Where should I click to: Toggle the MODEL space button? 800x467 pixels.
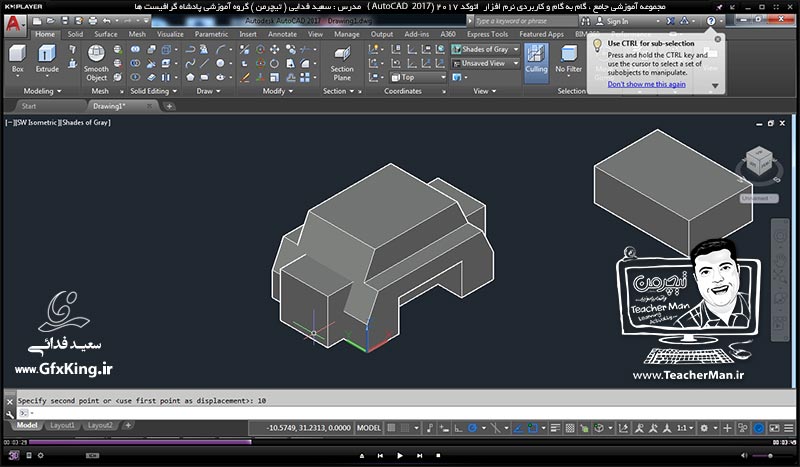point(369,428)
